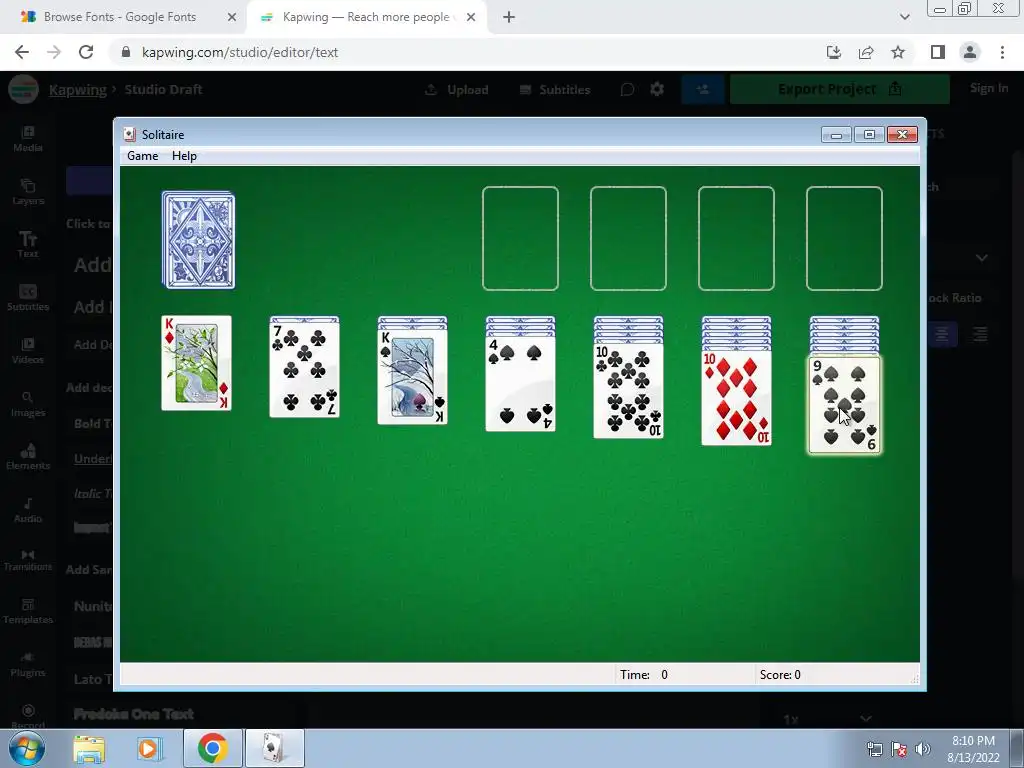Open Layers in Kapwing sidebar
This screenshot has width=1024, height=768.
[27, 192]
